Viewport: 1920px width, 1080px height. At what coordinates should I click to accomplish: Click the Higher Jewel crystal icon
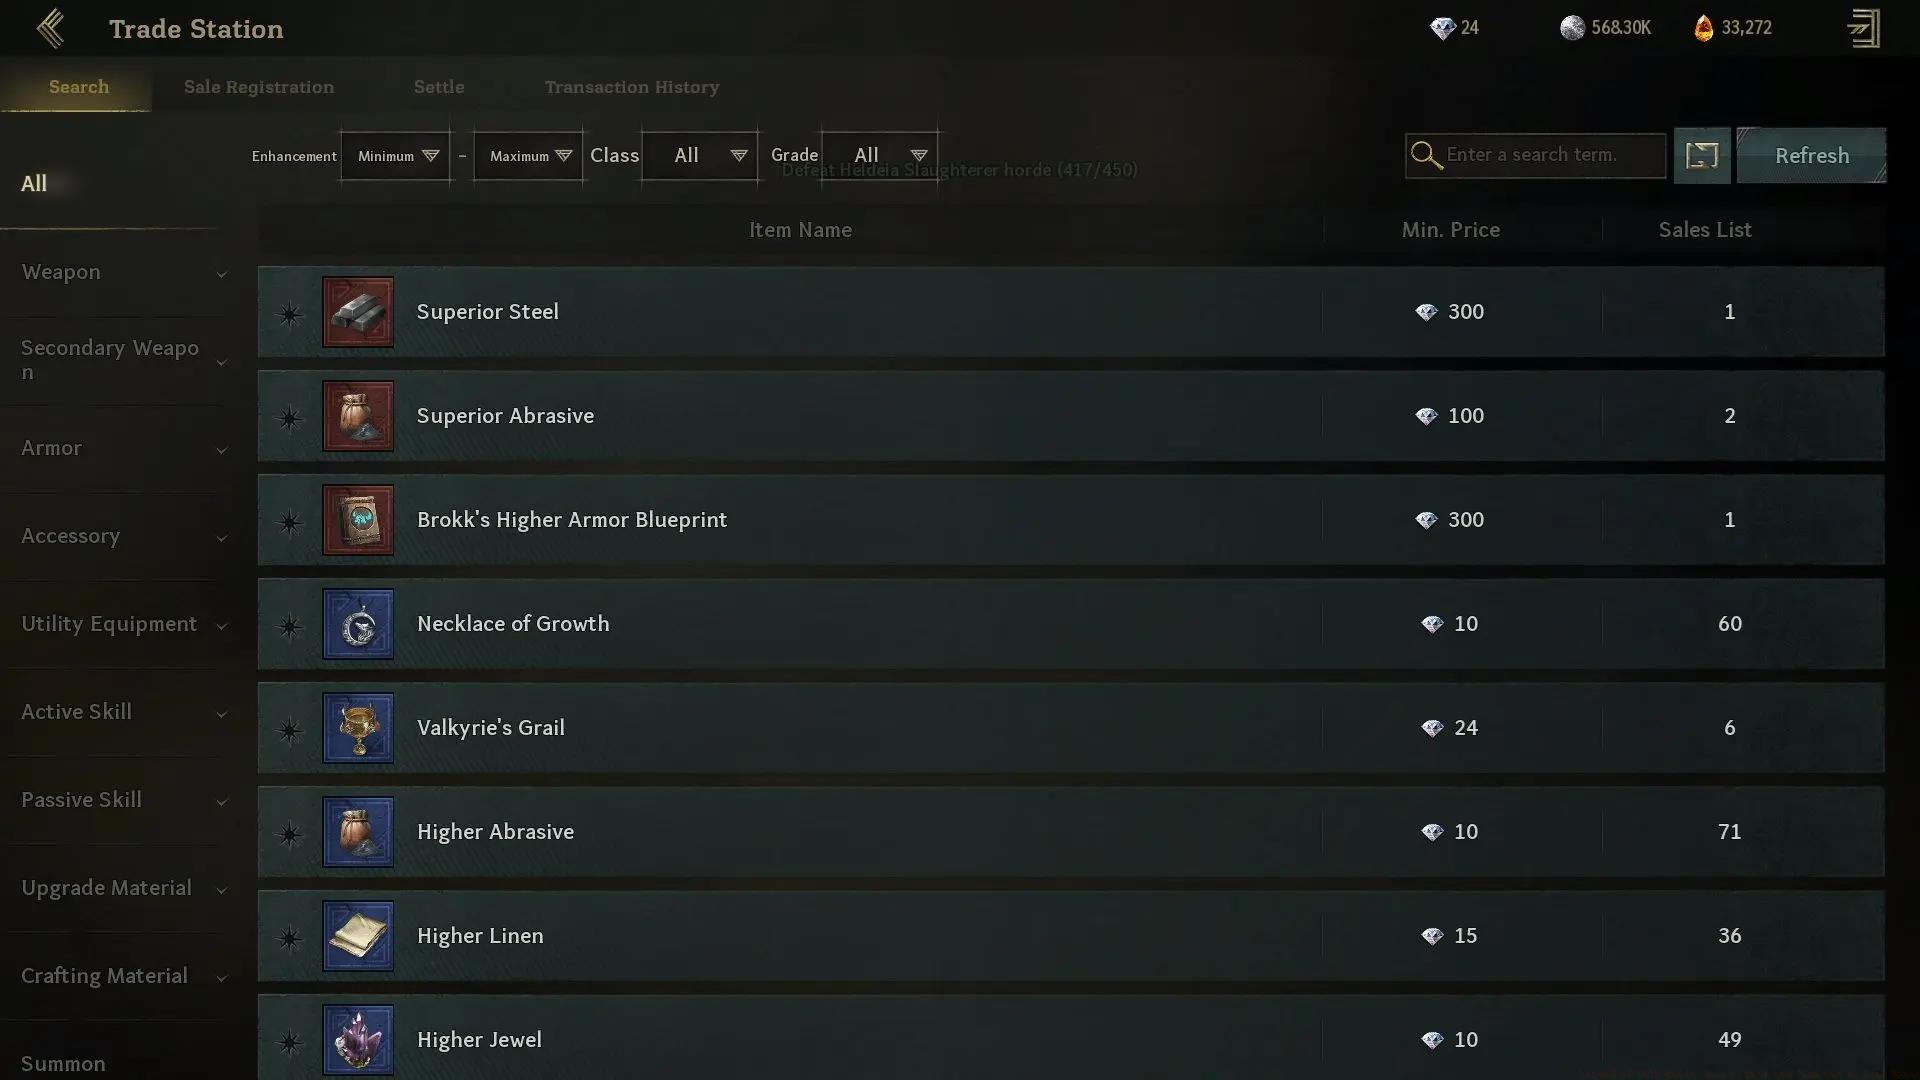pos(358,1040)
